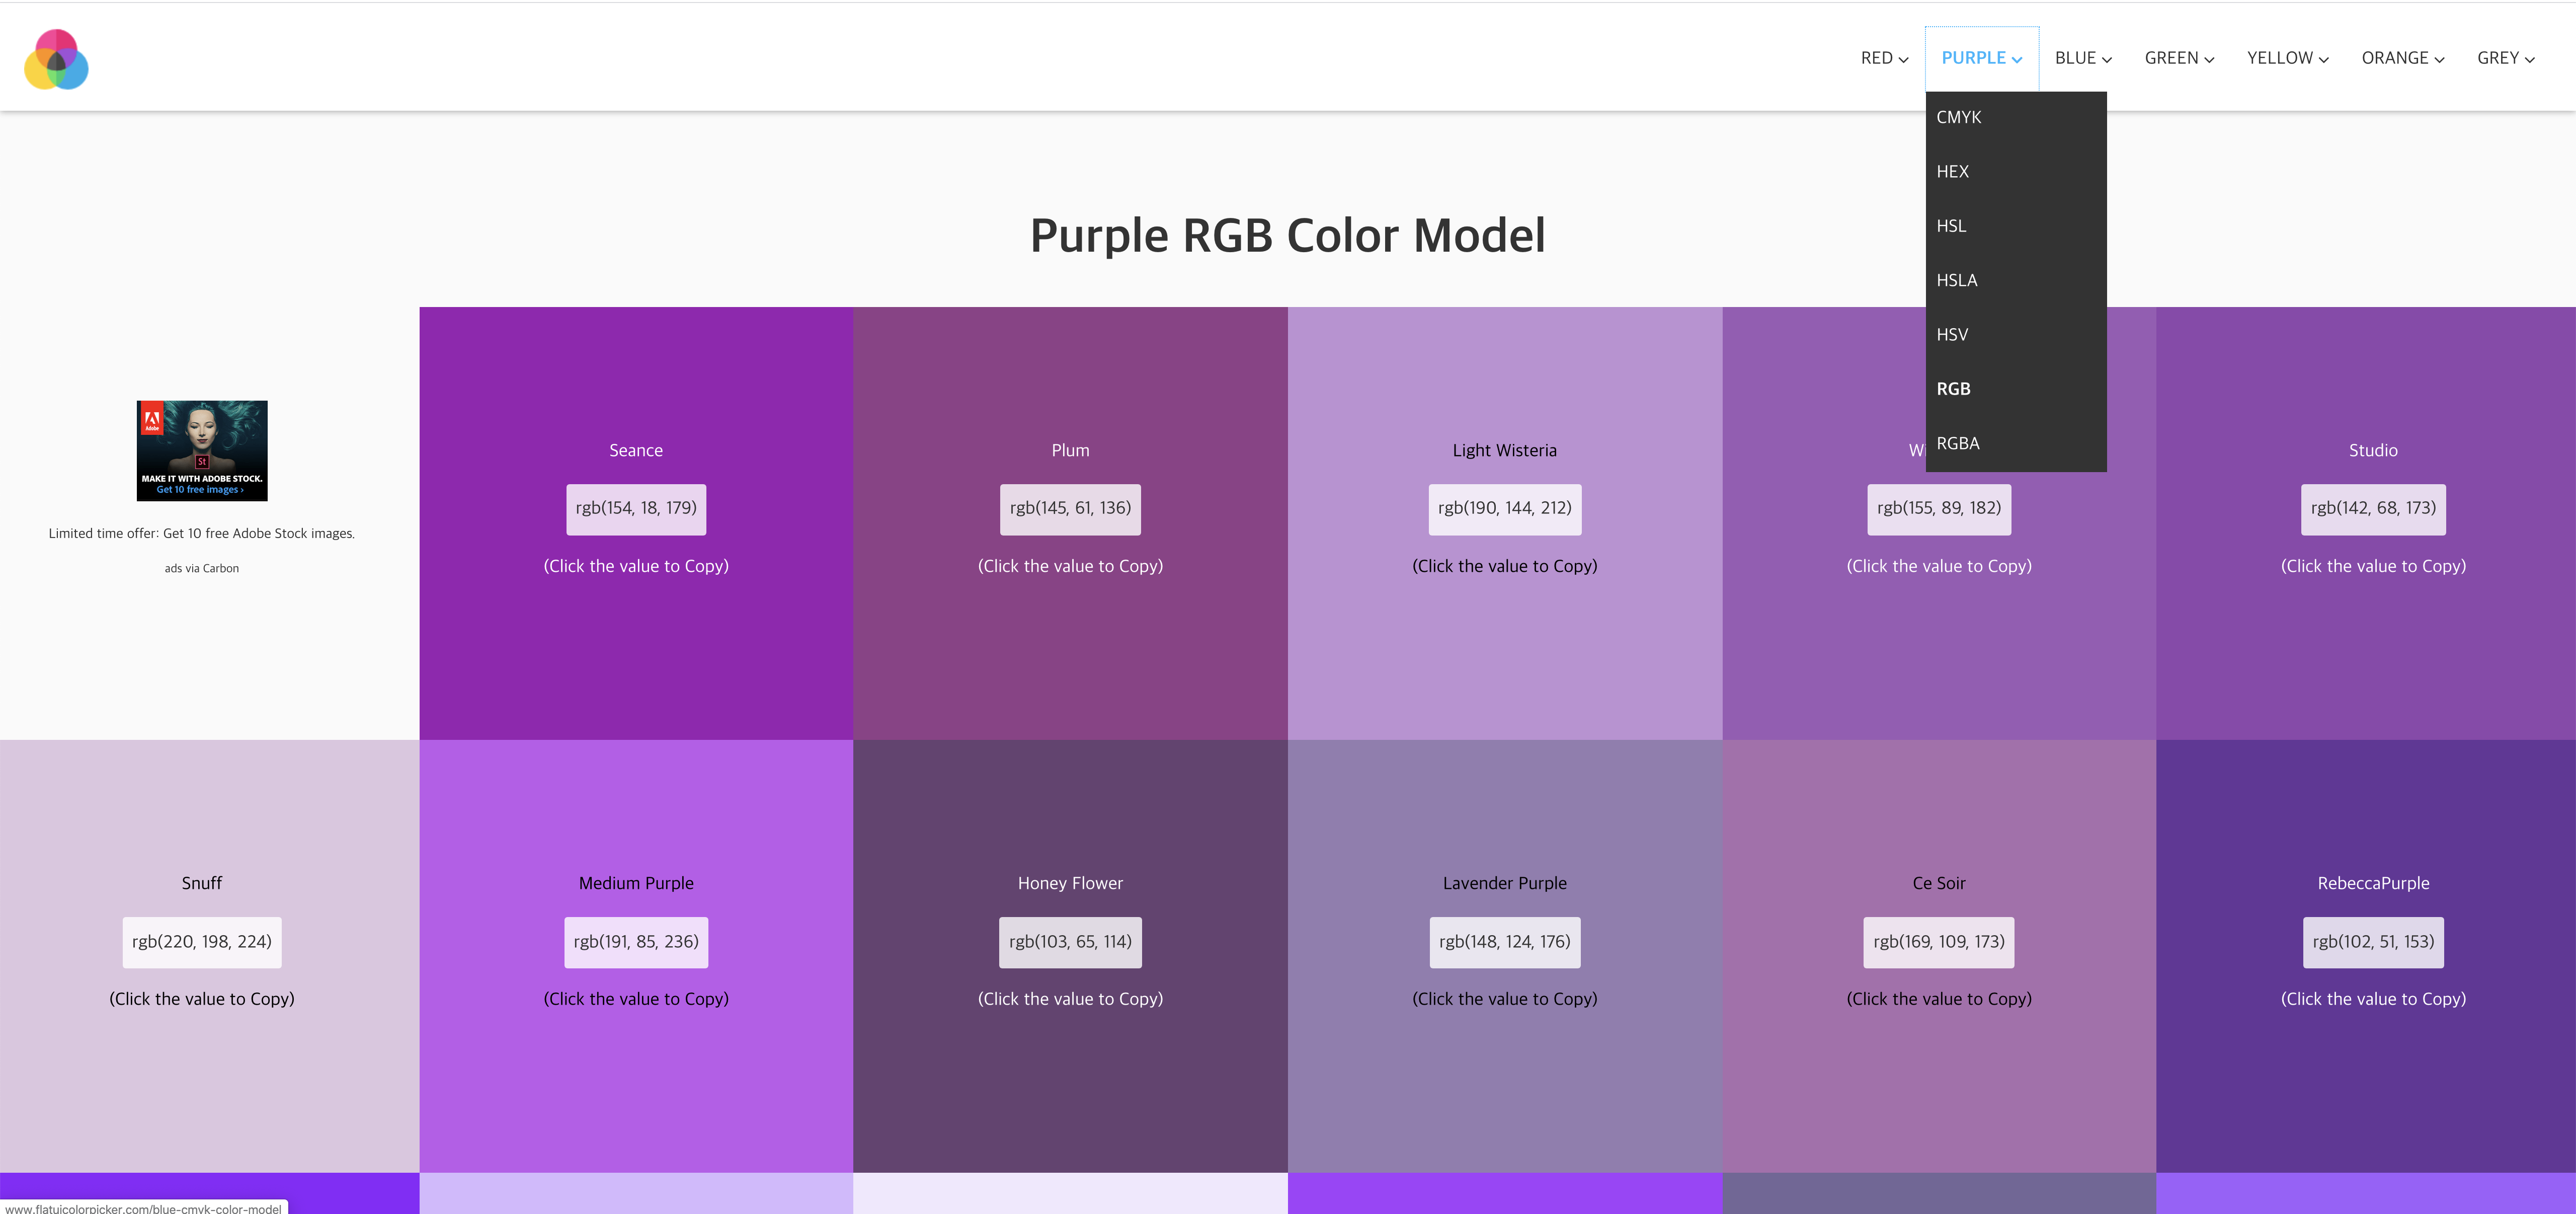Expand the YELLOW nav dropdown
2576x1214 pixels.
coord(2287,58)
